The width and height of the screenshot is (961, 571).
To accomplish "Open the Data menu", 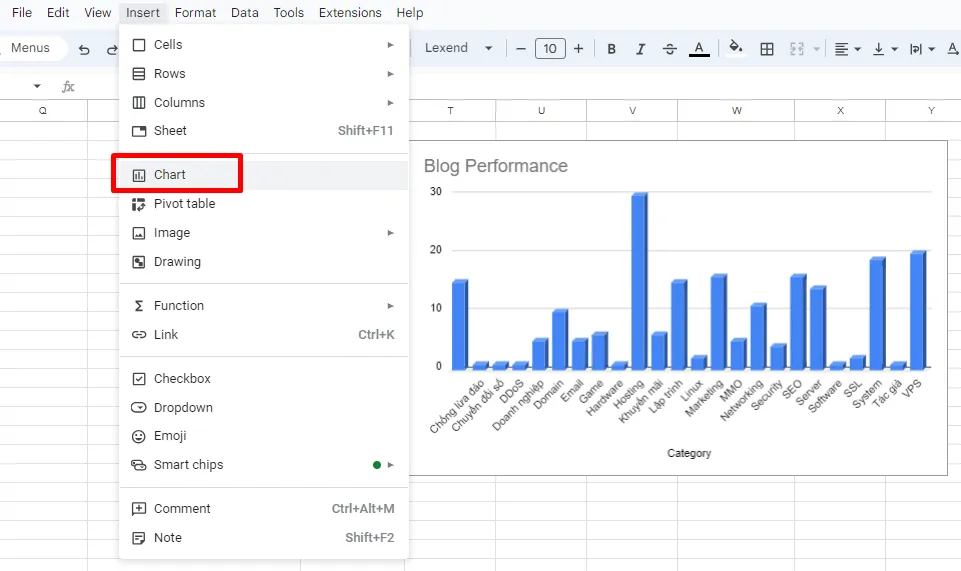I will tap(245, 12).
